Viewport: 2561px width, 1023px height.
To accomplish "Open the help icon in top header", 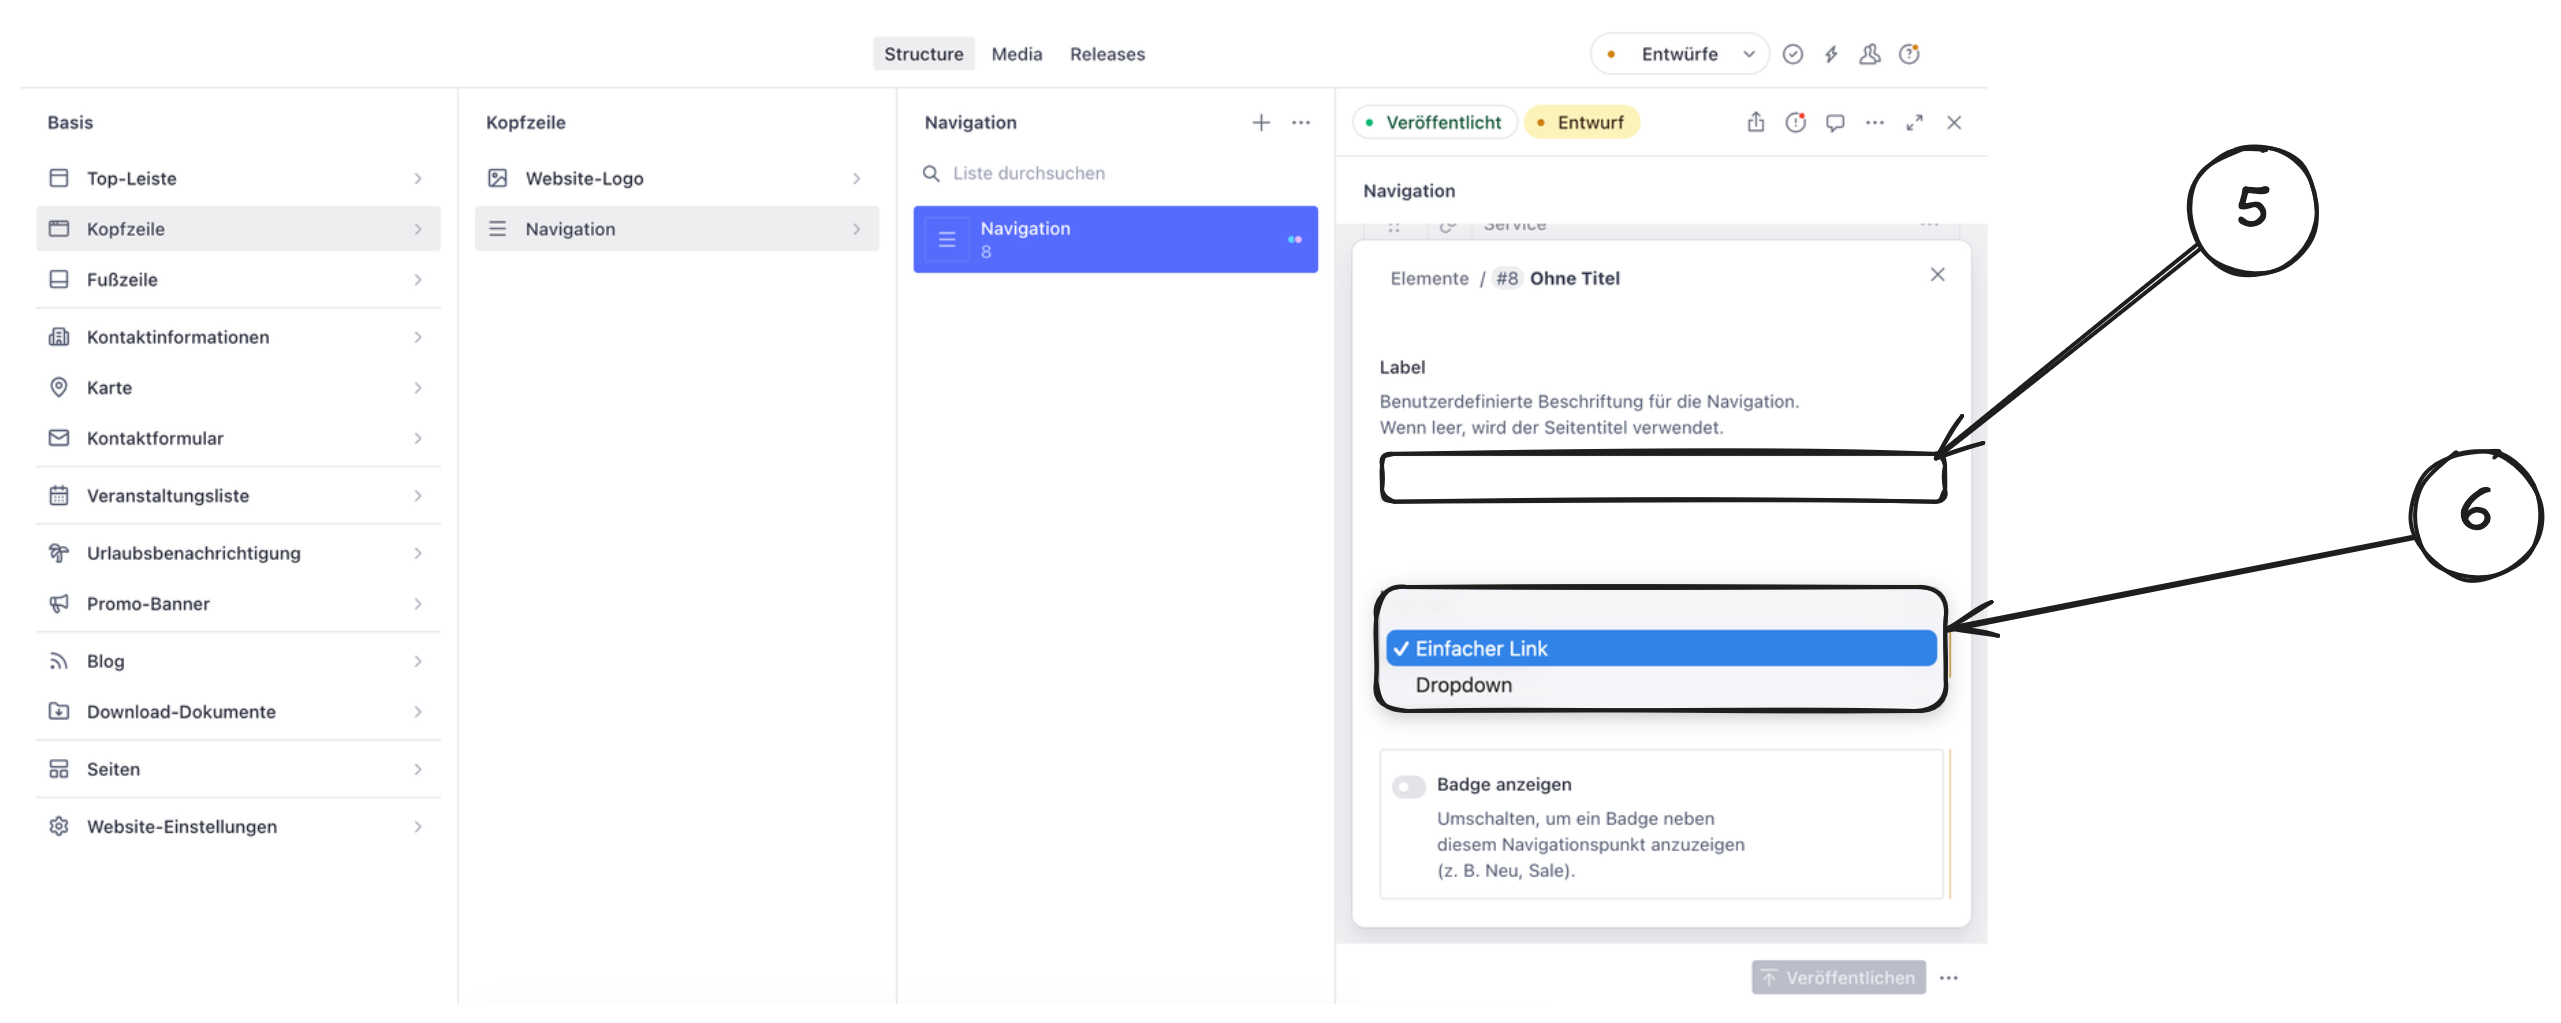I will point(1909,54).
